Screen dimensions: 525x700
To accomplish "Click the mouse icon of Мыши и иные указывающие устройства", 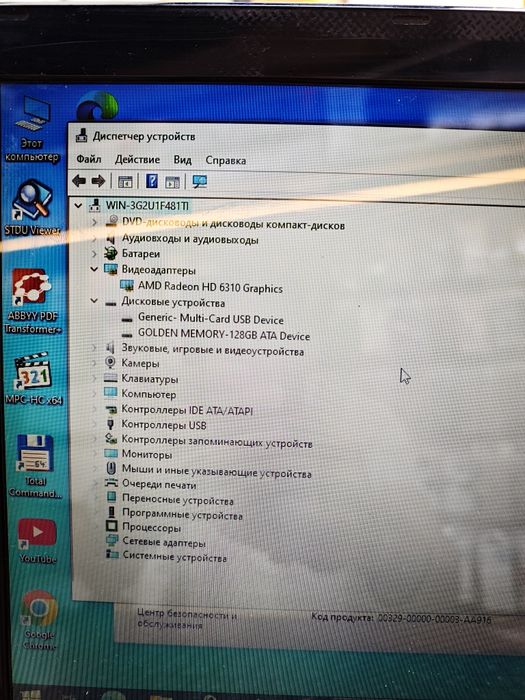I will (111, 468).
